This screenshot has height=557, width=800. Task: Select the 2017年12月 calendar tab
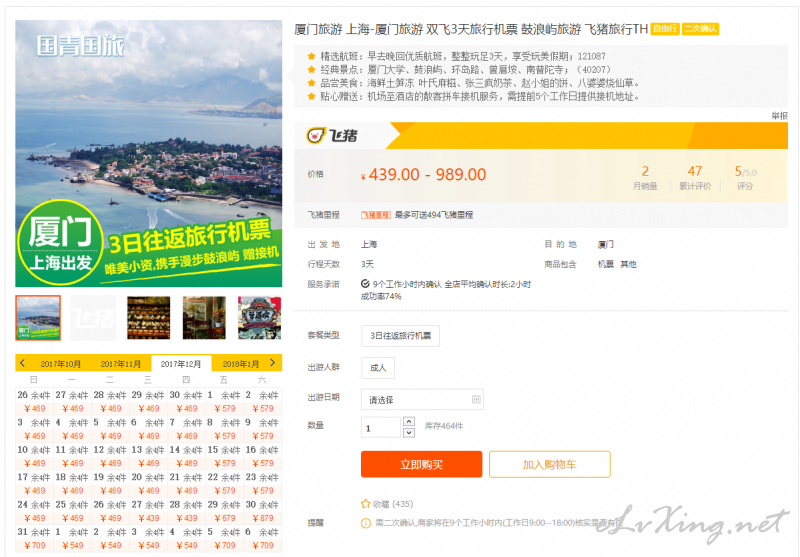[181, 364]
